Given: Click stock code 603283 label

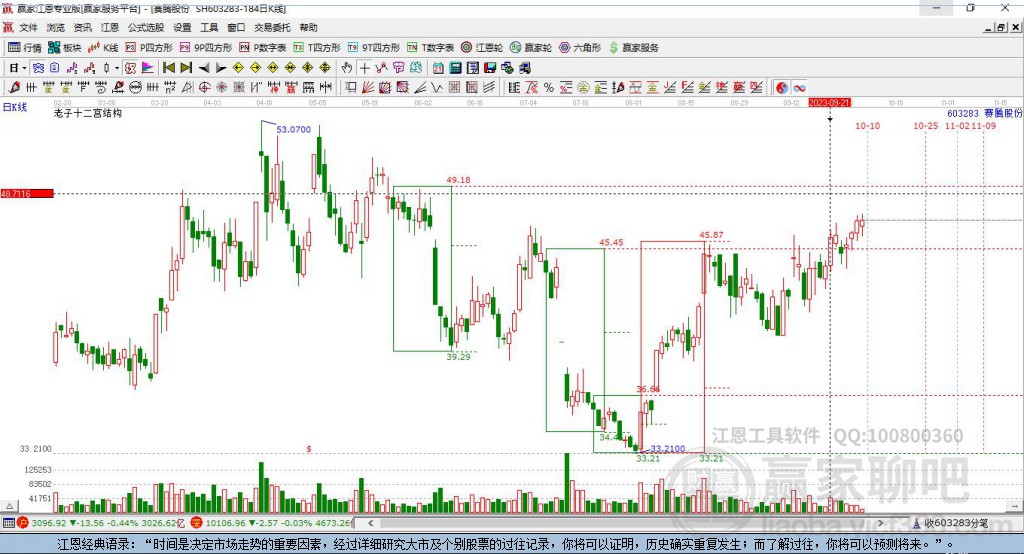Looking at the screenshot, I should [963, 114].
